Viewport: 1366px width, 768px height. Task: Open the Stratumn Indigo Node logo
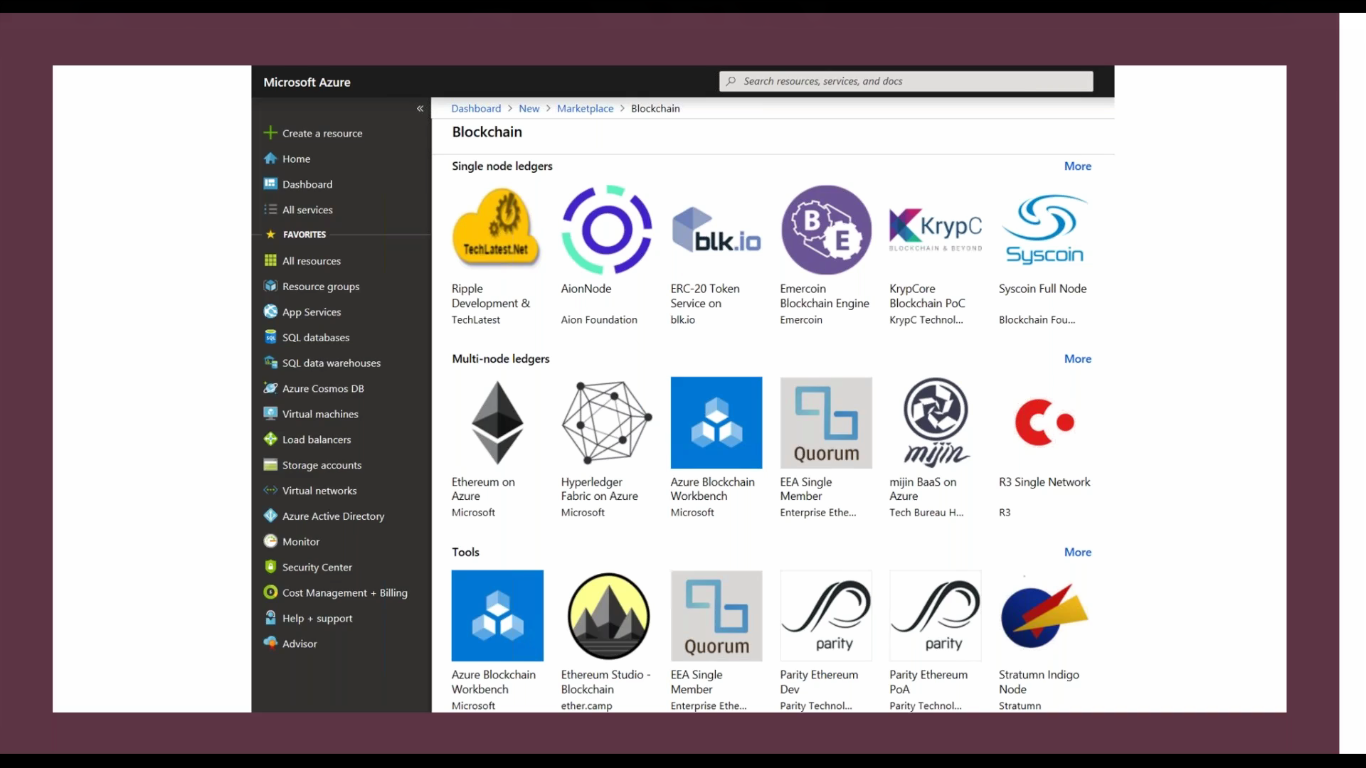[x=1044, y=615]
